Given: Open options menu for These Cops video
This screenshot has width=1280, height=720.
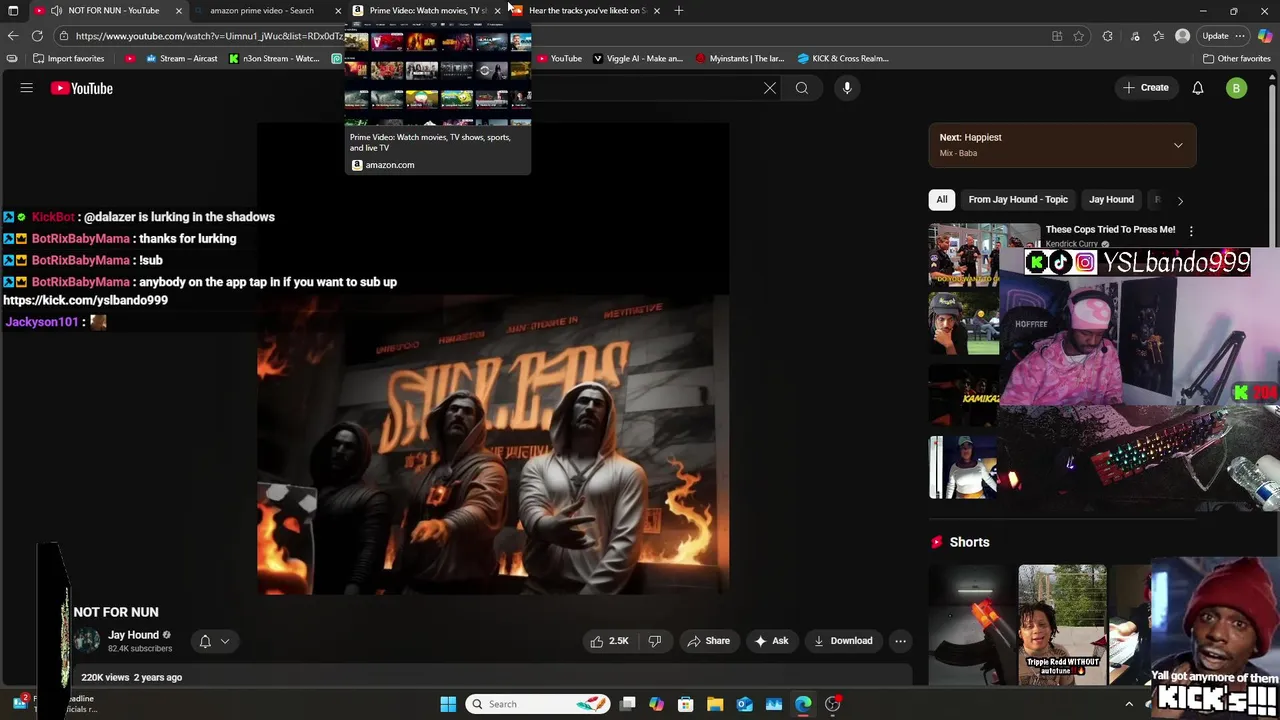Looking at the screenshot, I should tap(1190, 231).
